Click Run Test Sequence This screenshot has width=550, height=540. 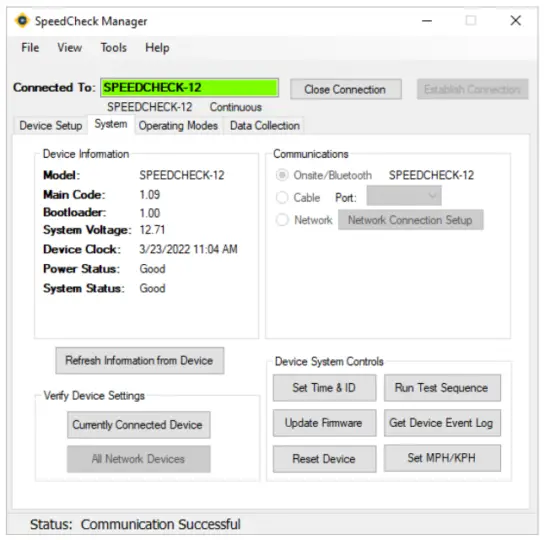pyautogui.click(x=442, y=388)
